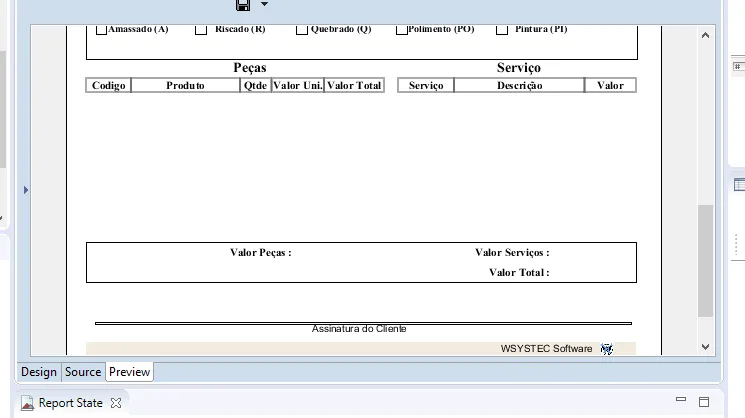Click the Serviço column header cell

(x=426, y=86)
